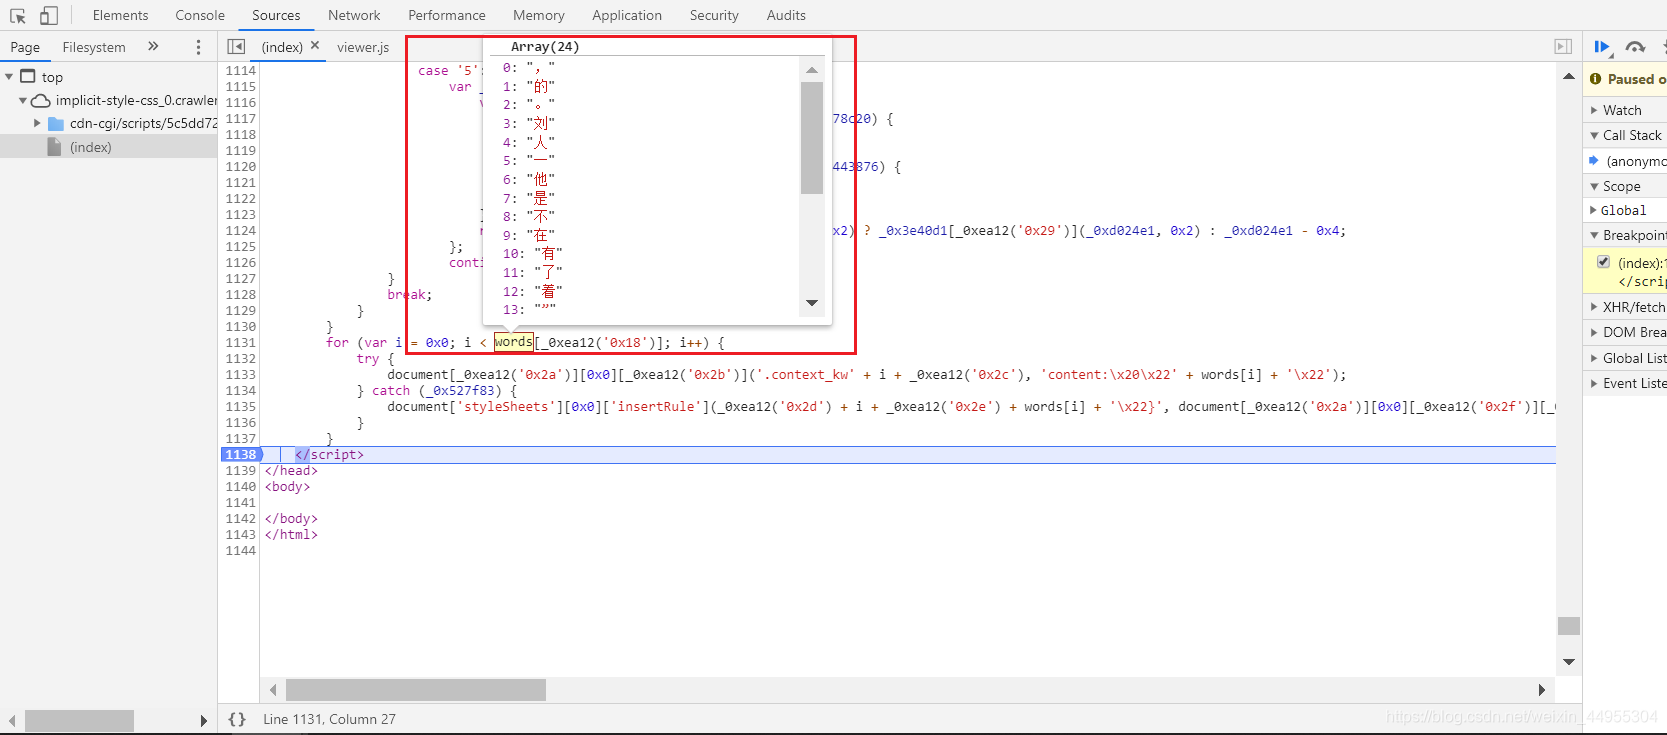Step over next function call

[1636, 47]
